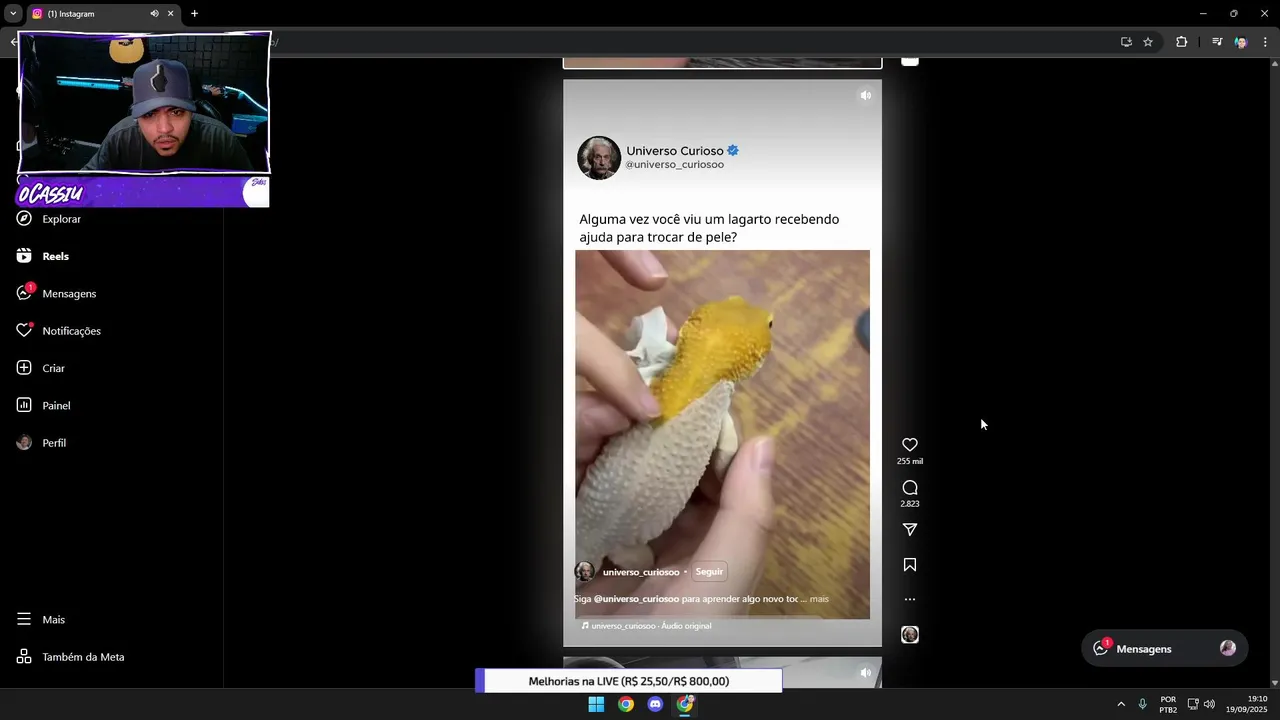Share the reel using the paper plane icon

[910, 530]
